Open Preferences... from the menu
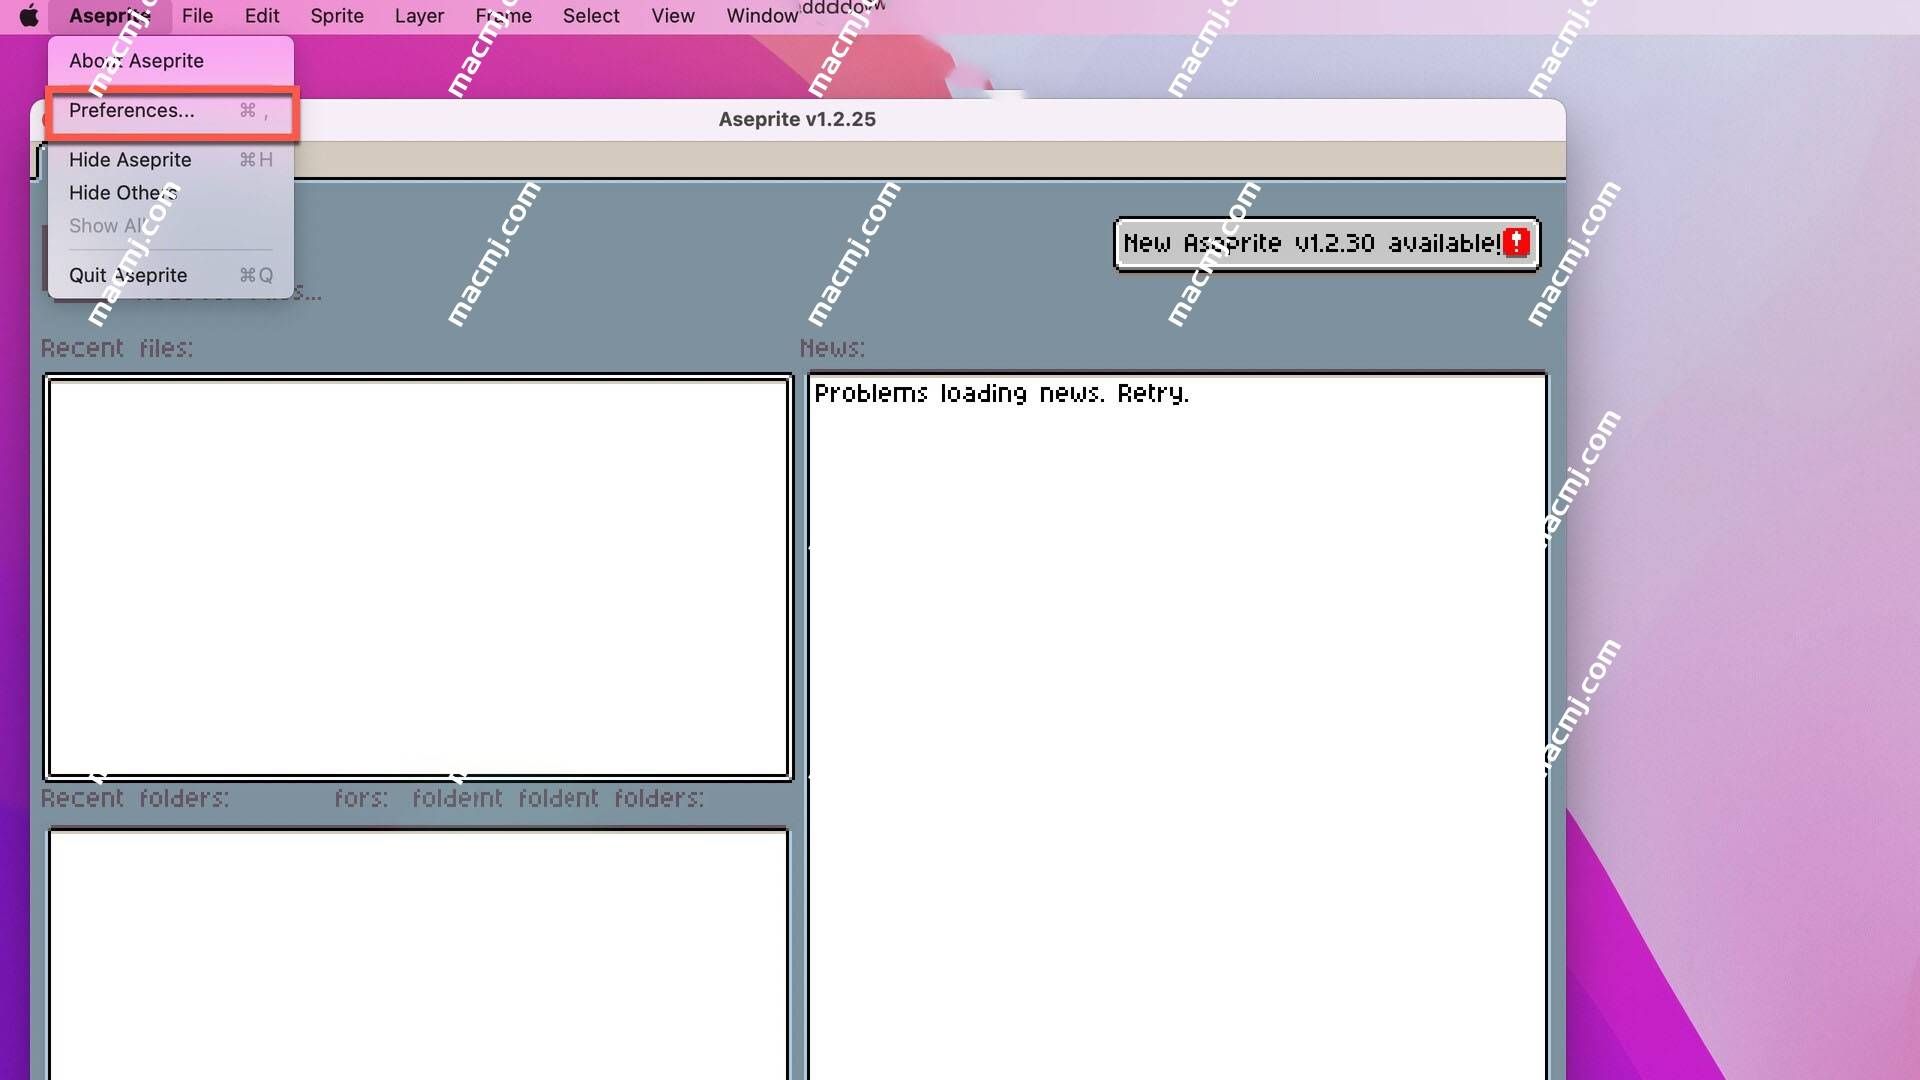The height and width of the screenshot is (1080, 1920). [171, 111]
